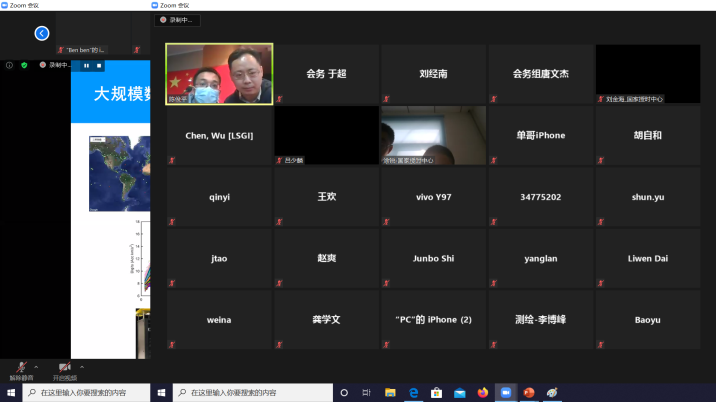
Task: Click the 录制中 recording indicator in gallery window
Action: pos(179,20)
